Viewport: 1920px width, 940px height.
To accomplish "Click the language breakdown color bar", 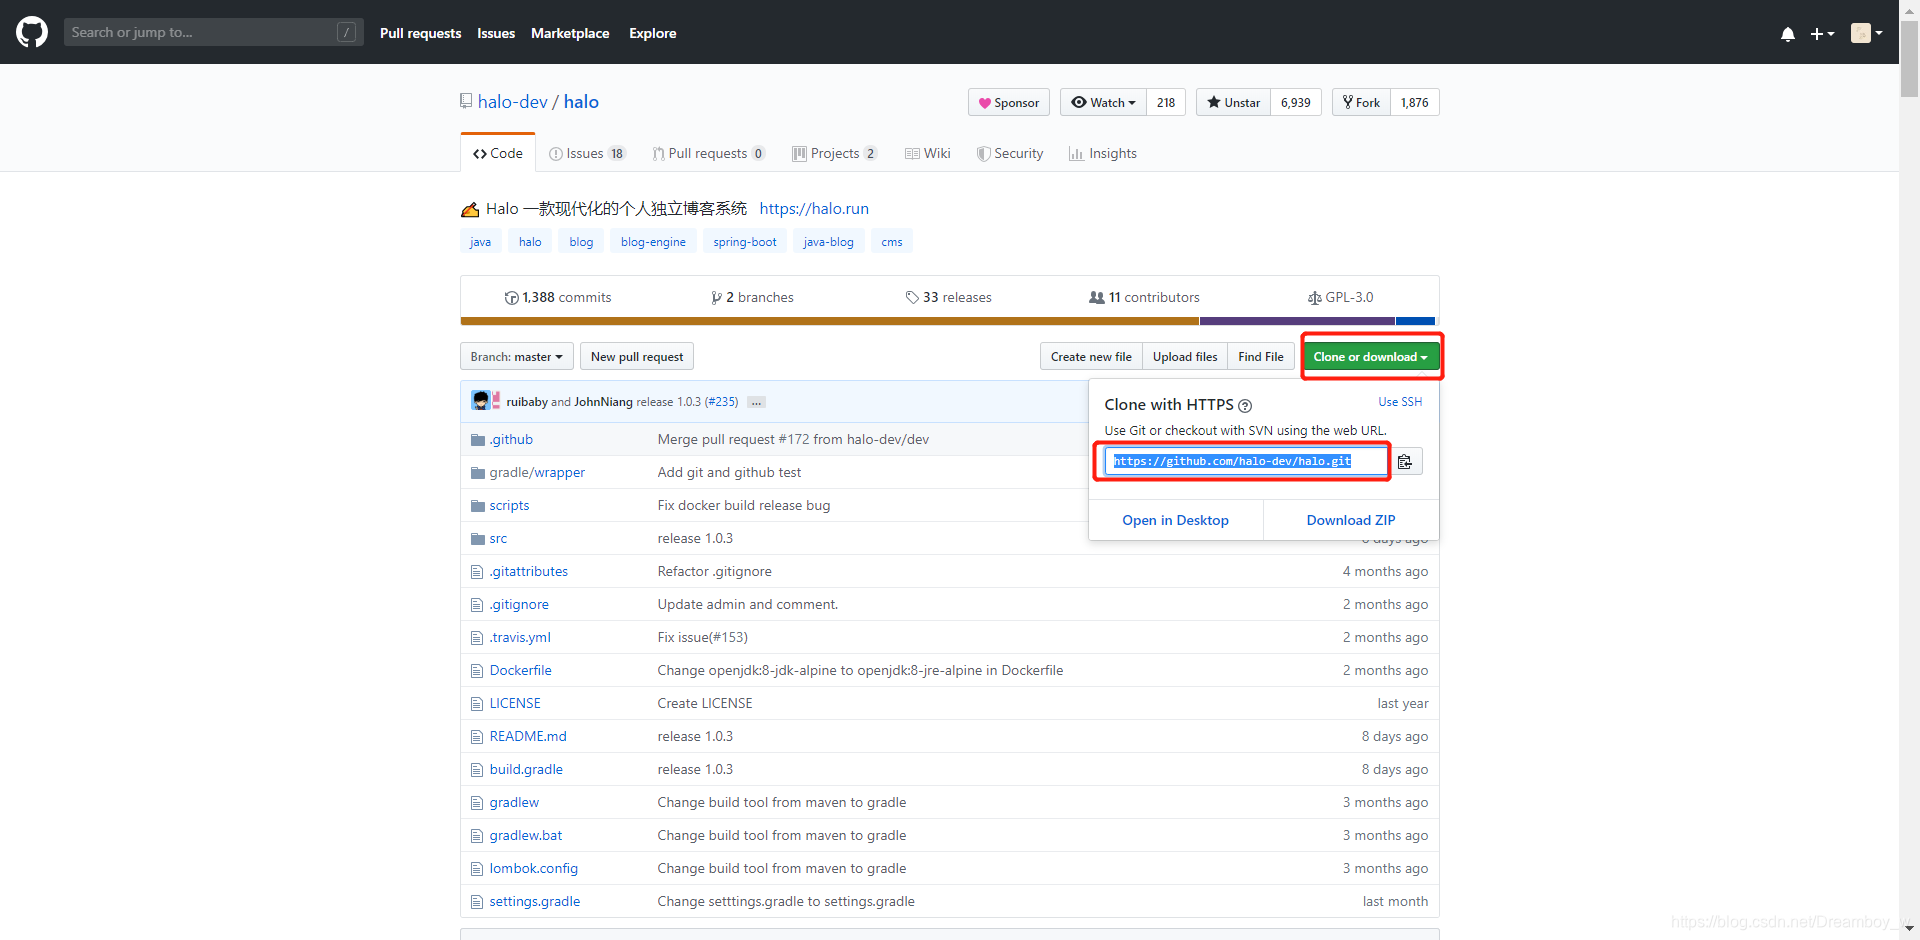I will [x=948, y=321].
